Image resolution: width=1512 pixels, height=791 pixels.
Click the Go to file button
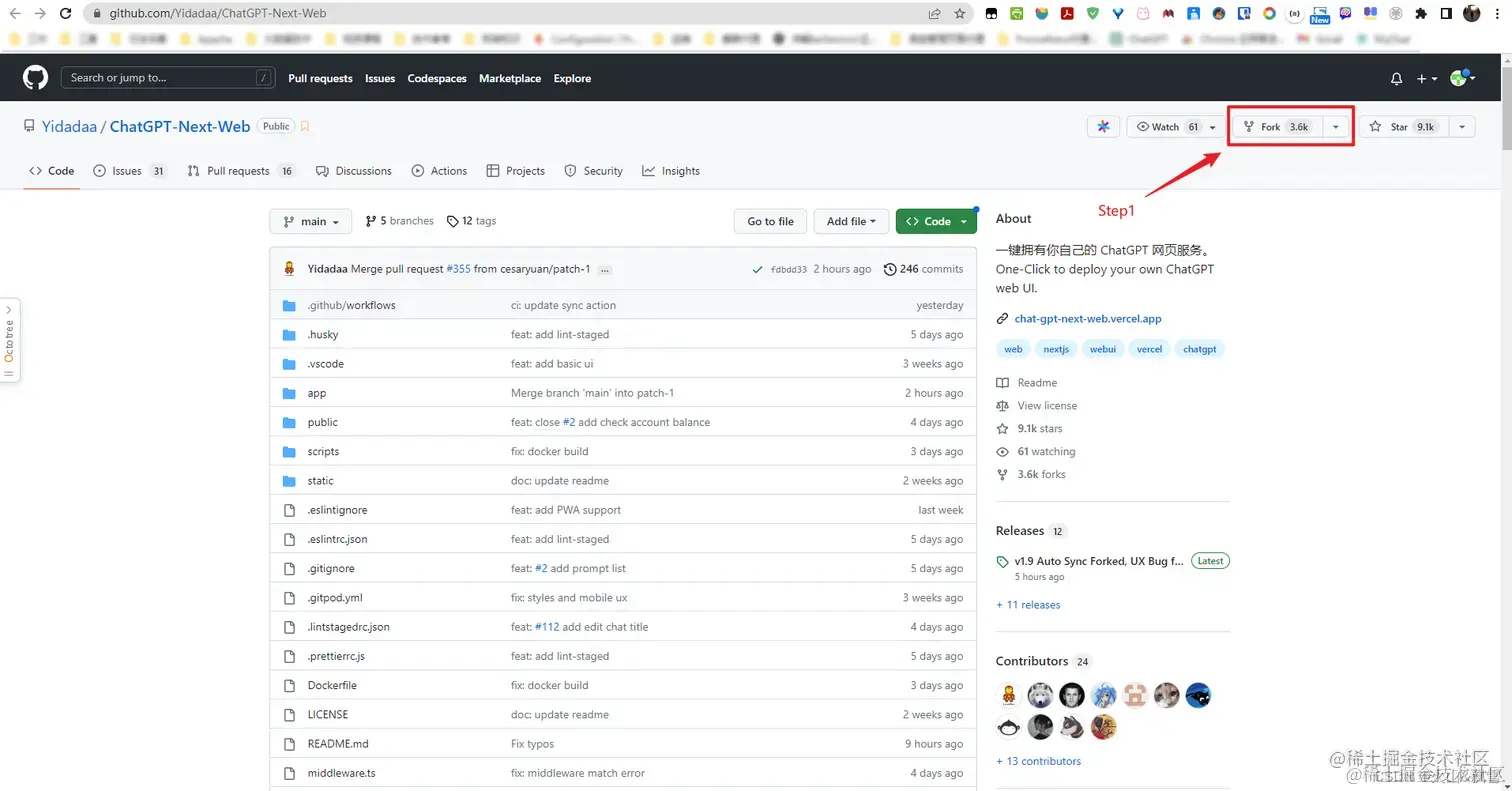770,222
